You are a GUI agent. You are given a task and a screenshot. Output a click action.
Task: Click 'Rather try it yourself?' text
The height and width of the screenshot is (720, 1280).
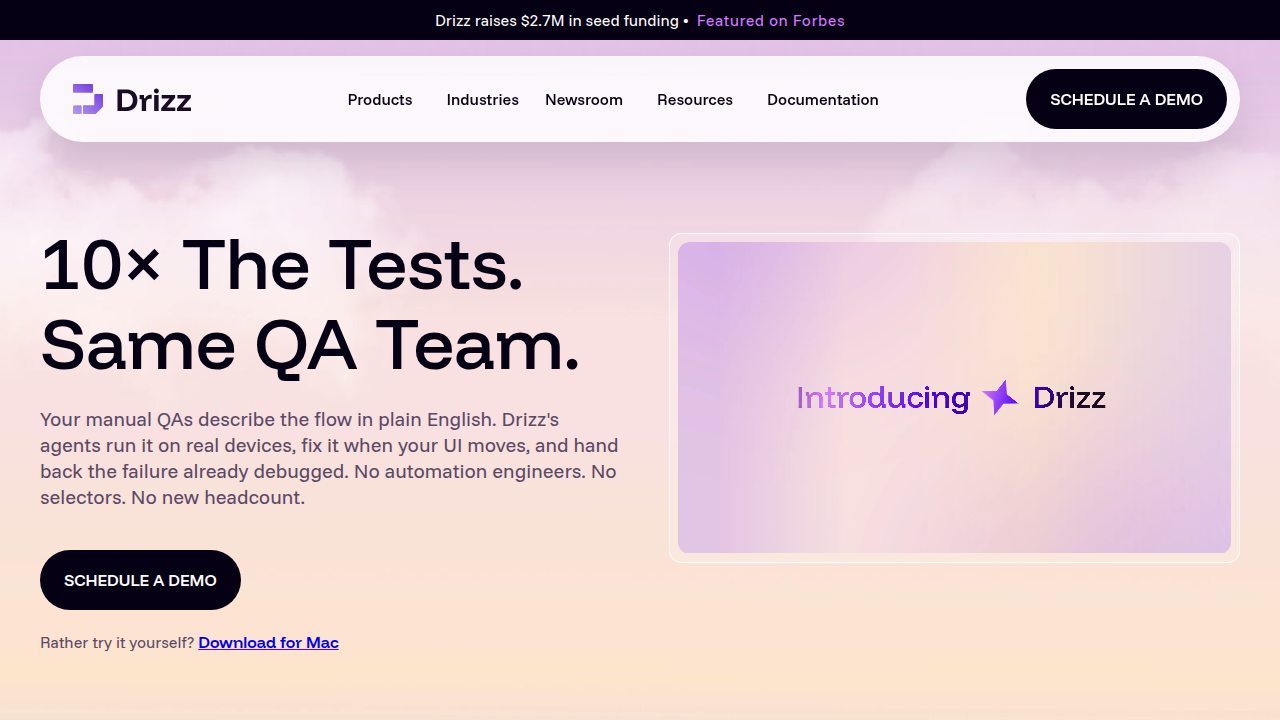117,643
